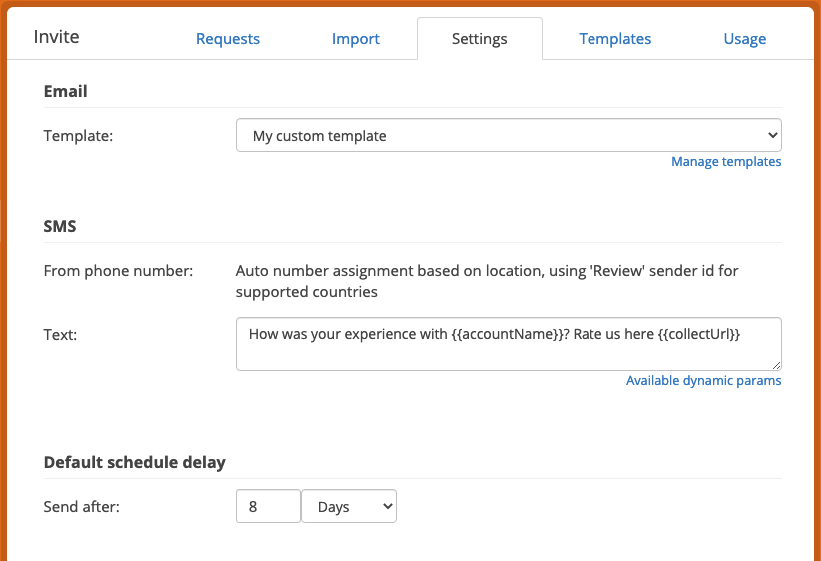The width and height of the screenshot is (821, 561).
Task: Click the SMS section heading
Action: coord(60,226)
